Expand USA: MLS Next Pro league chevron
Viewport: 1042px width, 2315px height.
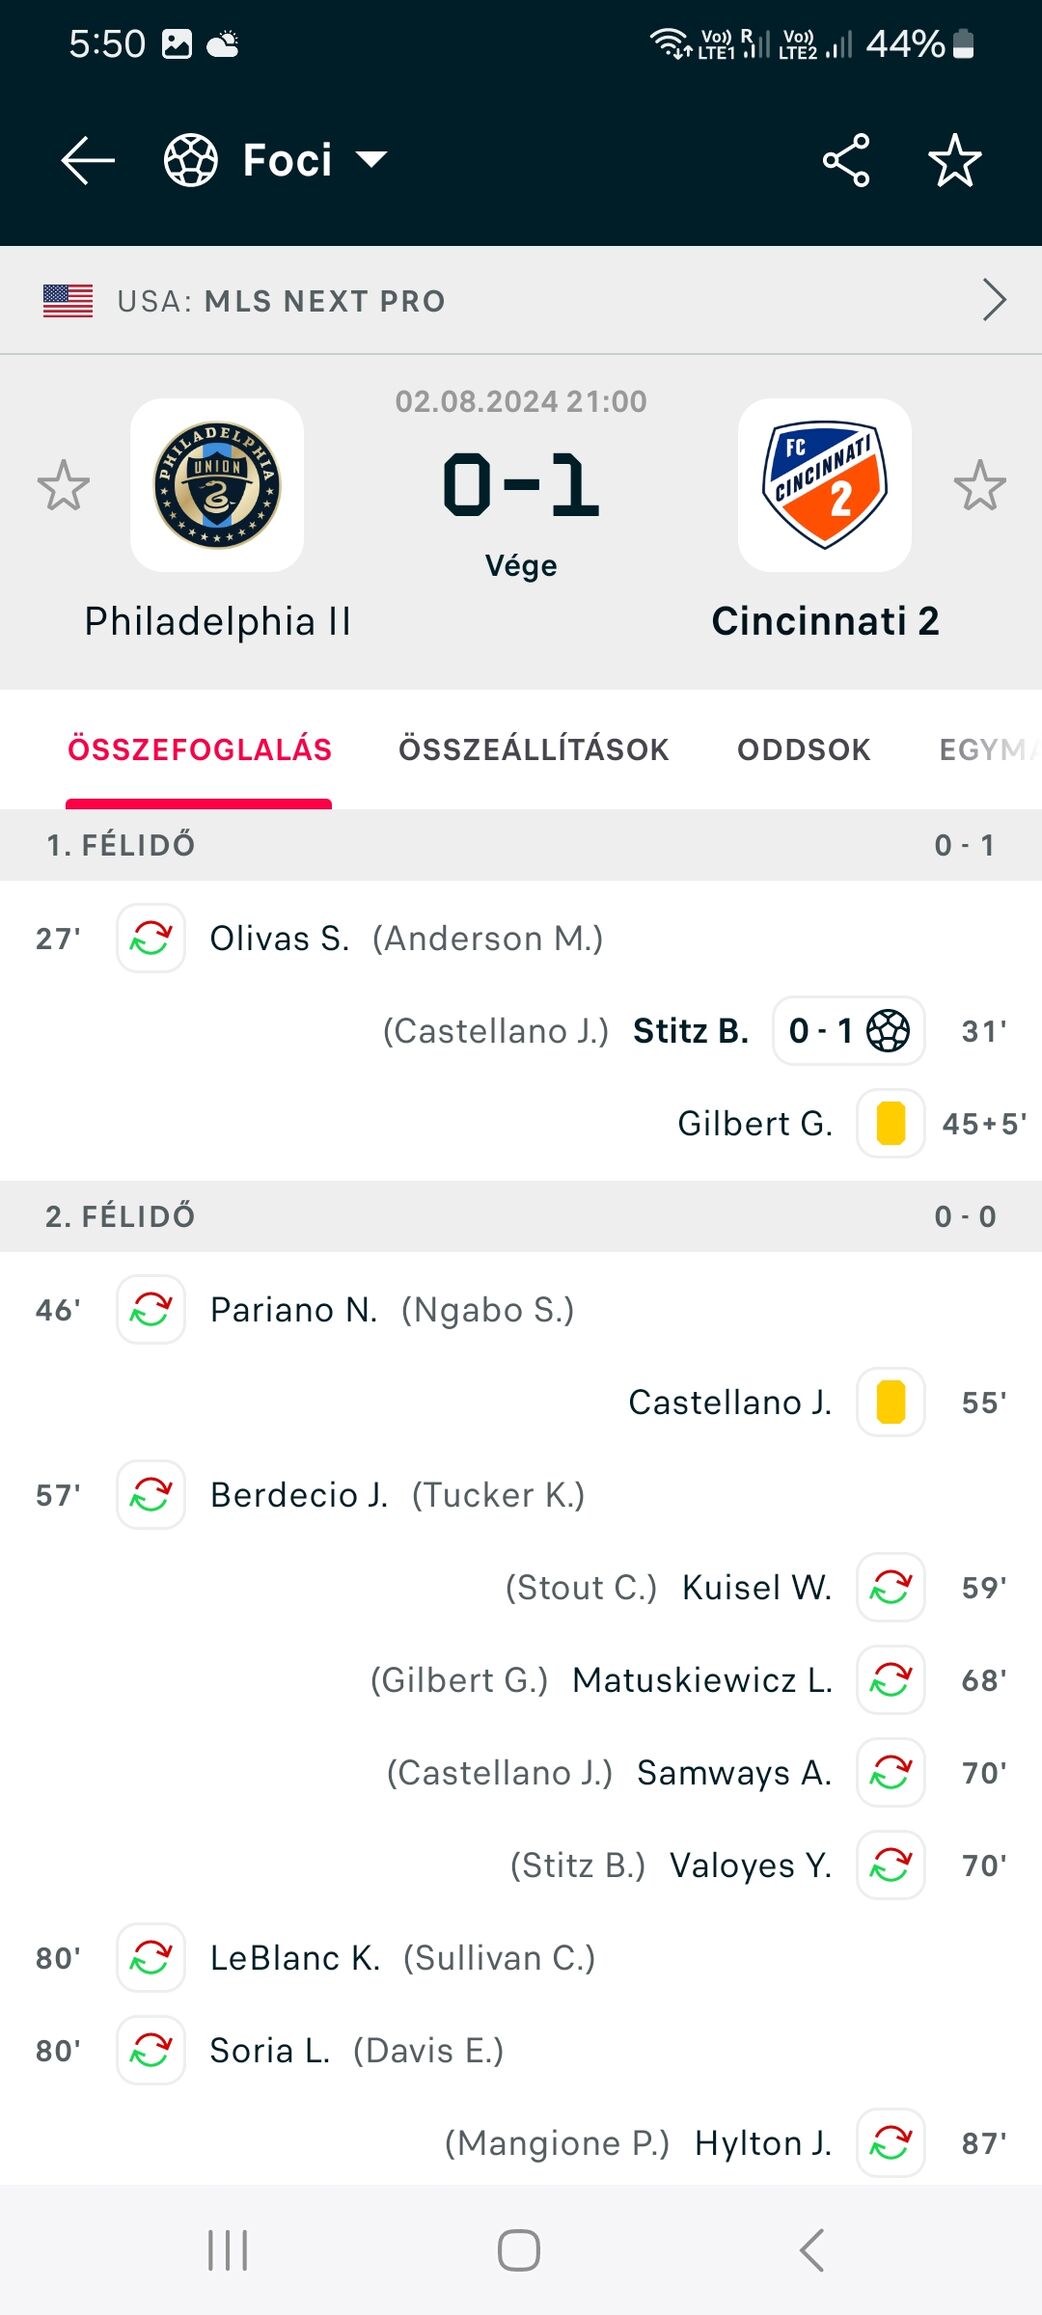993,300
